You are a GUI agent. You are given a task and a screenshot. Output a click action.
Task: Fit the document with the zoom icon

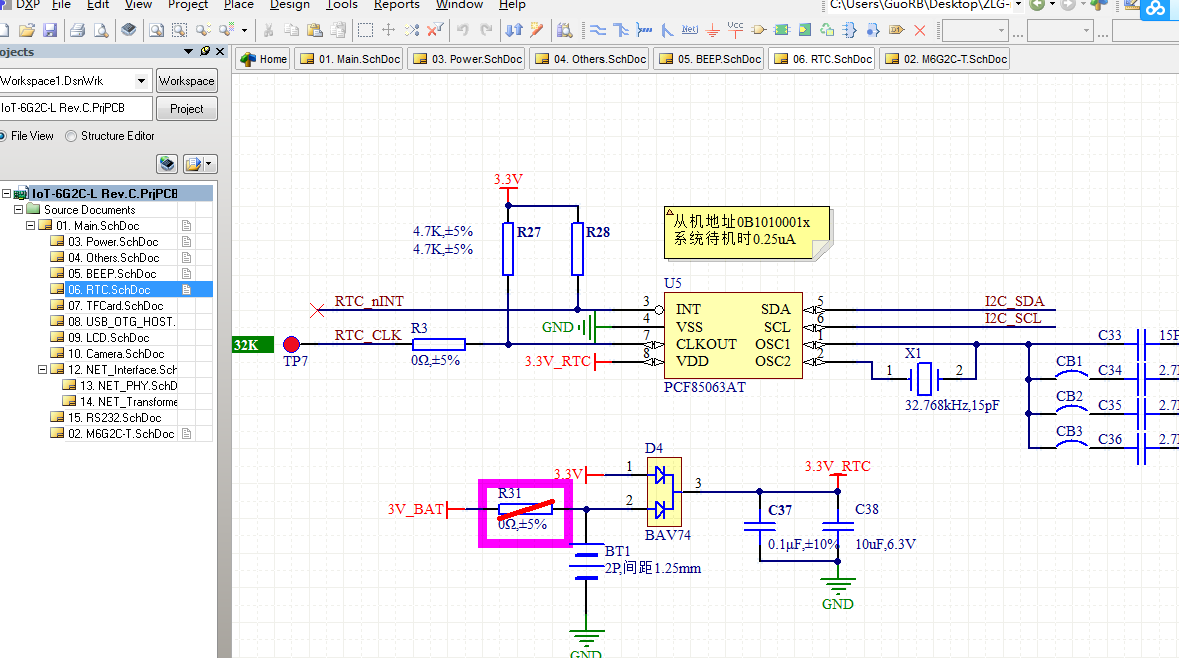point(156,30)
